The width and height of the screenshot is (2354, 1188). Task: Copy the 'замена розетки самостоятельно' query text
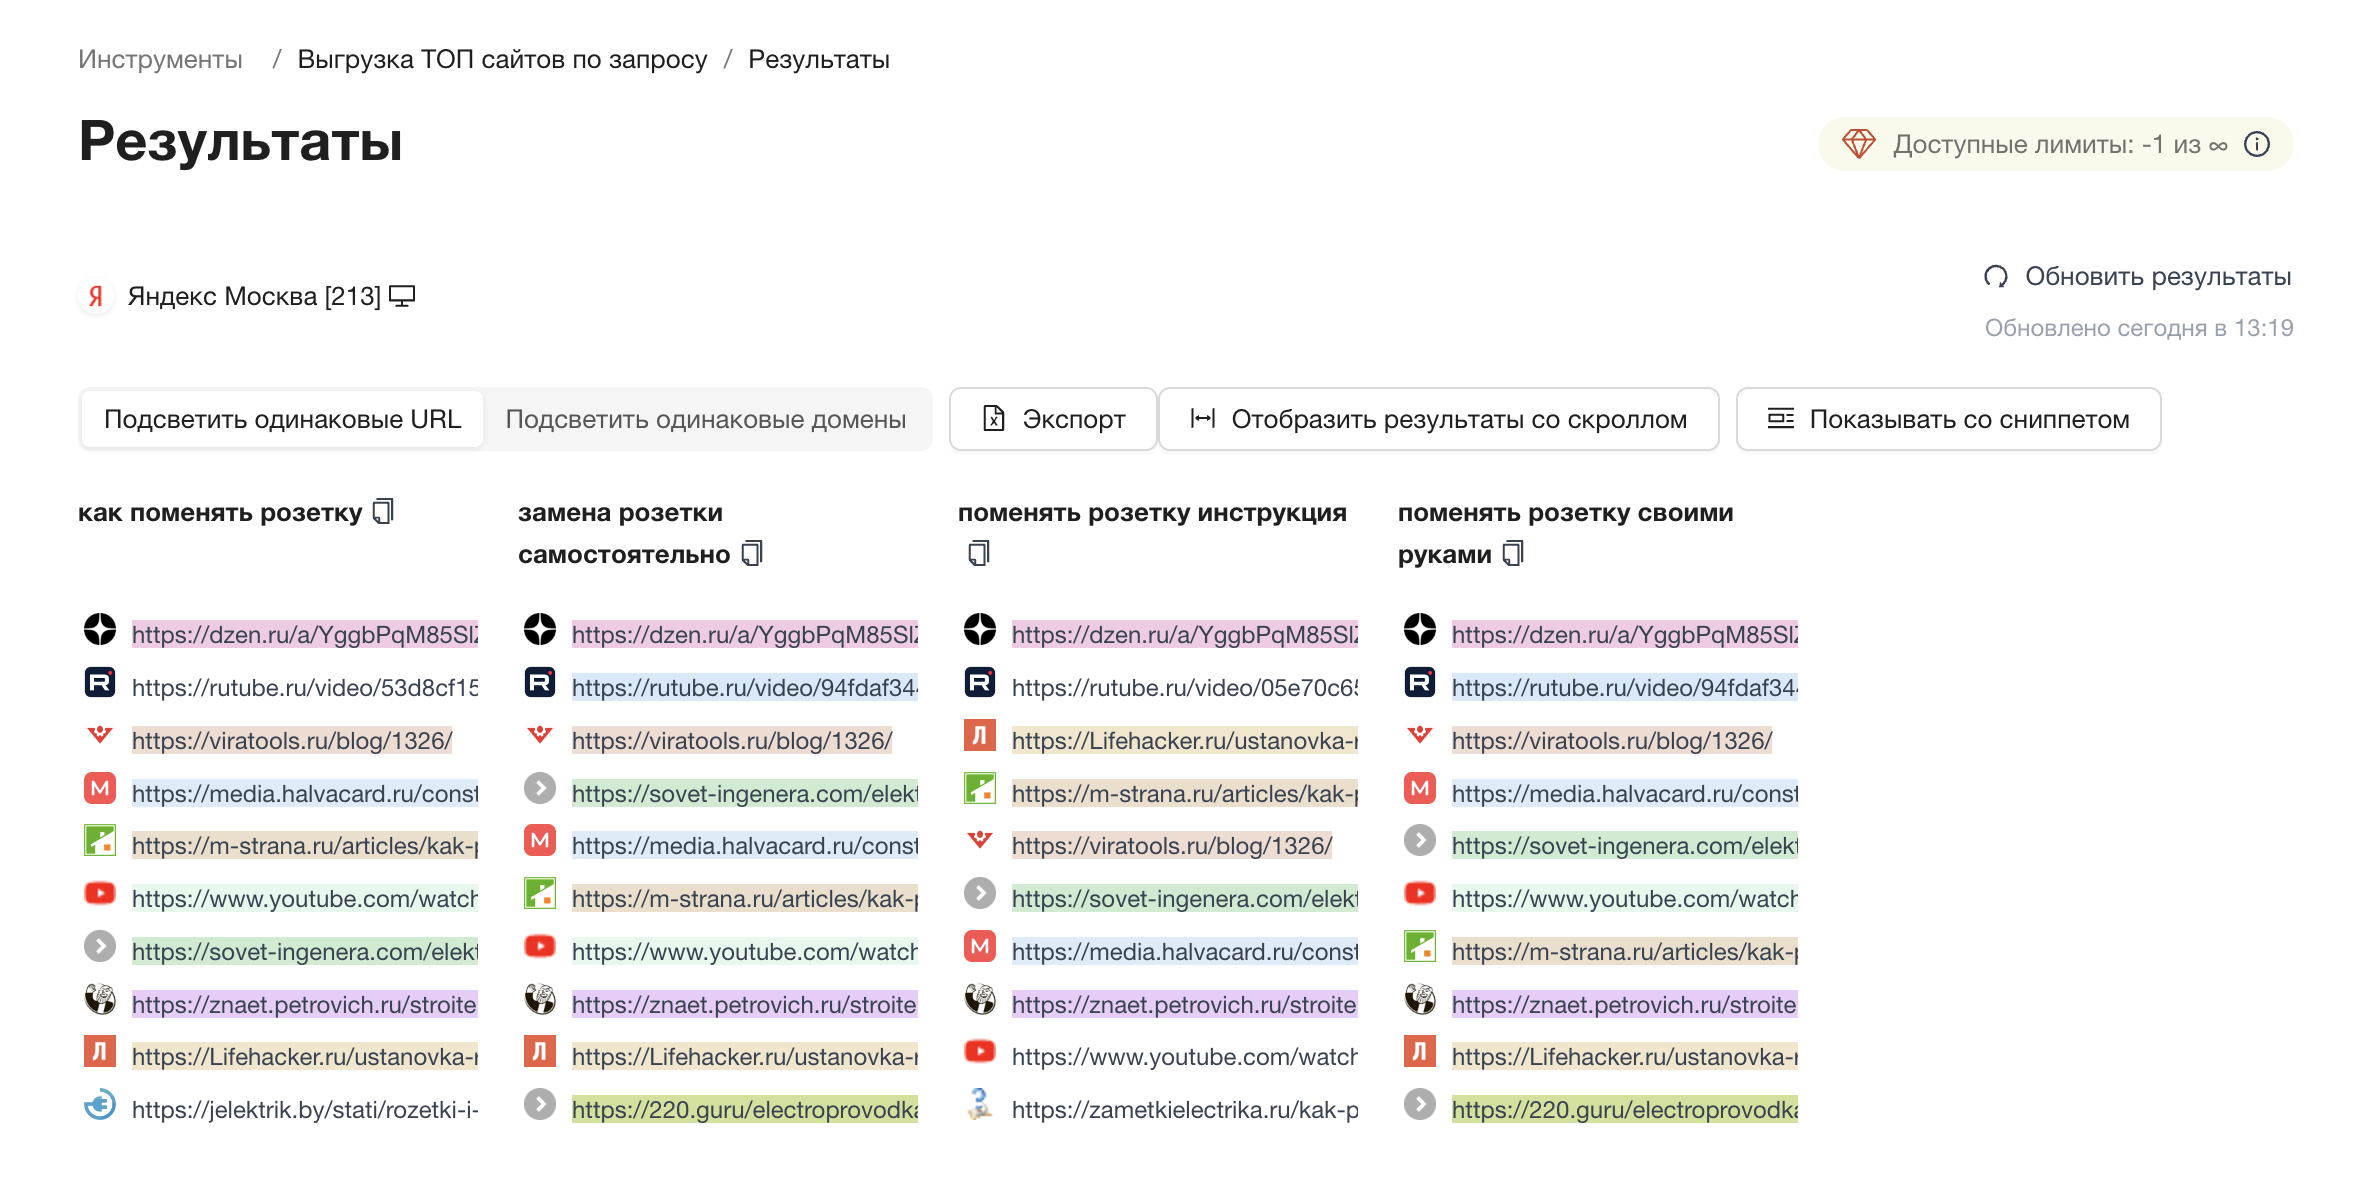pos(752,554)
